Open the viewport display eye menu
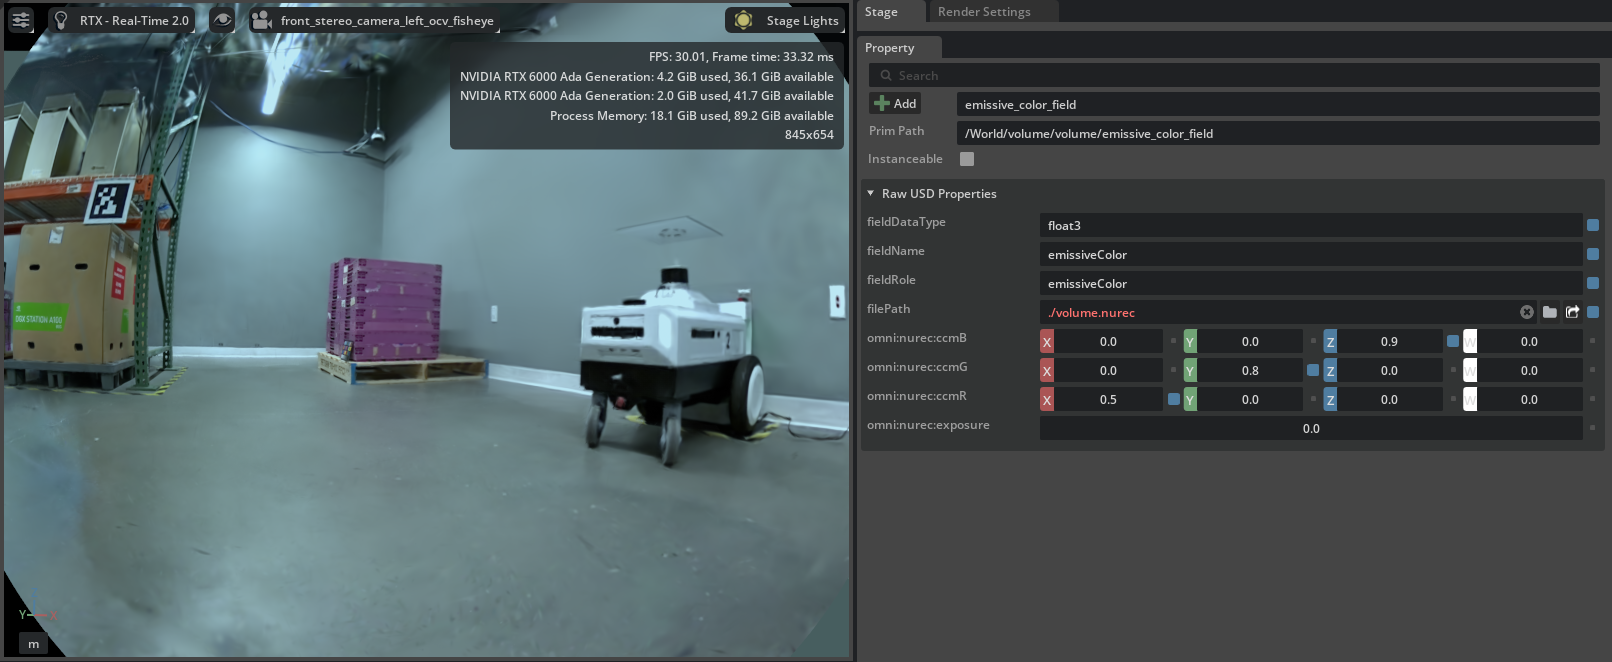Image resolution: width=1612 pixels, height=662 pixels. pos(223,20)
